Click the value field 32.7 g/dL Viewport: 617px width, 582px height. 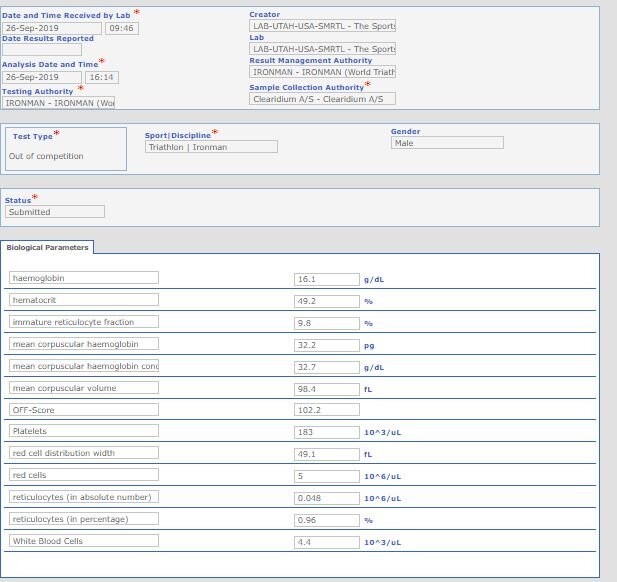(x=327, y=368)
